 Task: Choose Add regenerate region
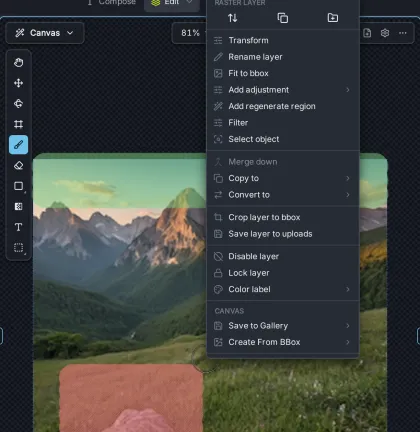(x=283, y=106)
